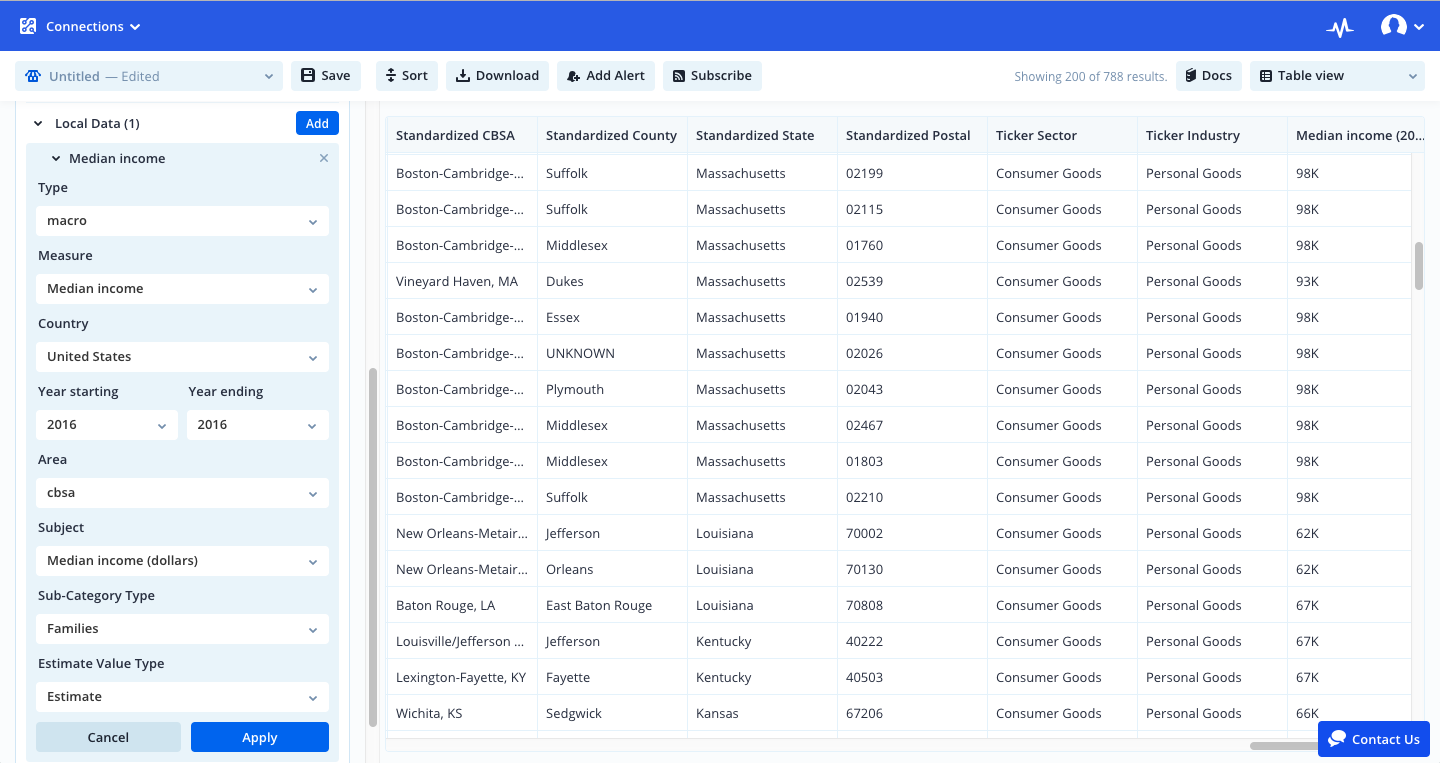Collapse the Median income item

[x=57, y=158]
